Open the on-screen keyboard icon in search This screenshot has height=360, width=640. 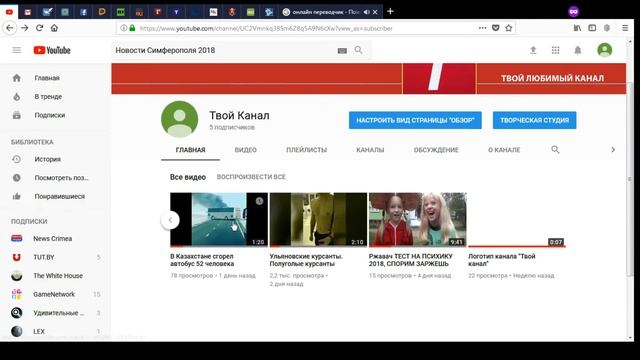coord(342,51)
